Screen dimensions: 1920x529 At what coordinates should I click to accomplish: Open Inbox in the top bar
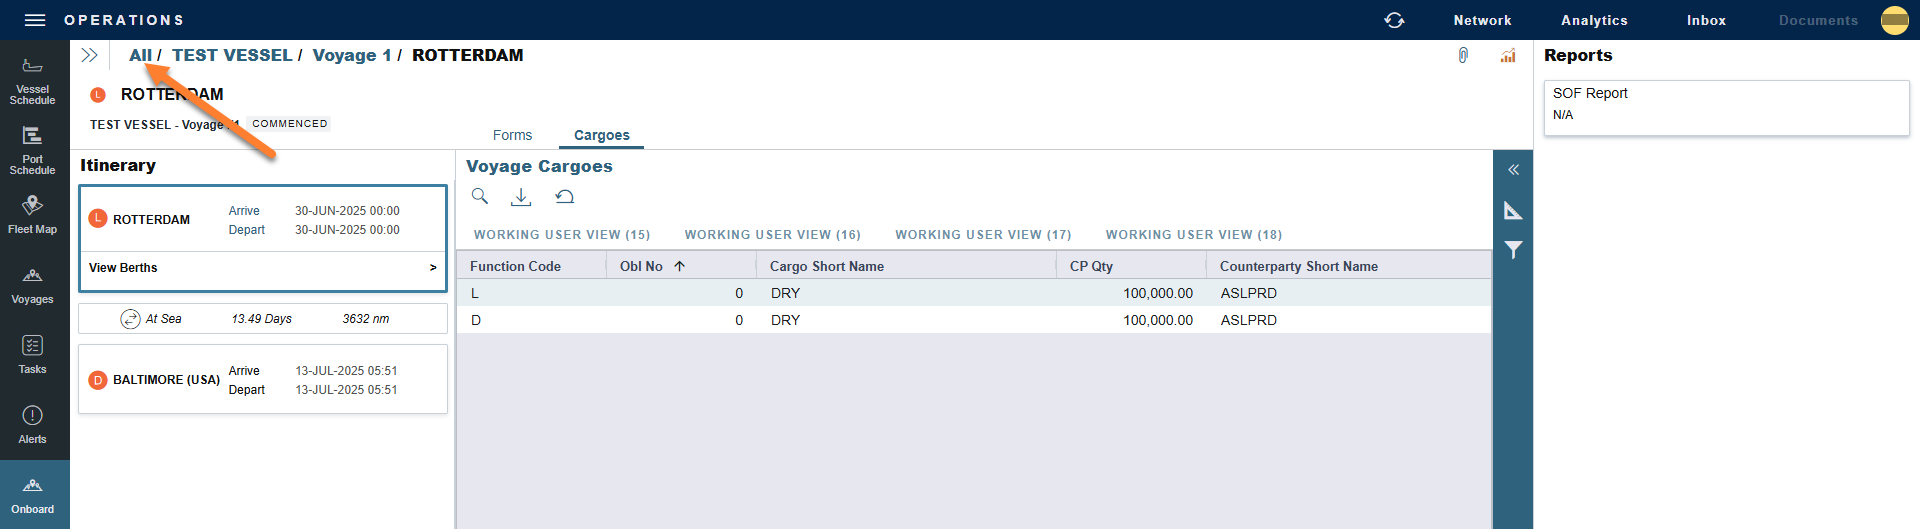[x=1706, y=20]
